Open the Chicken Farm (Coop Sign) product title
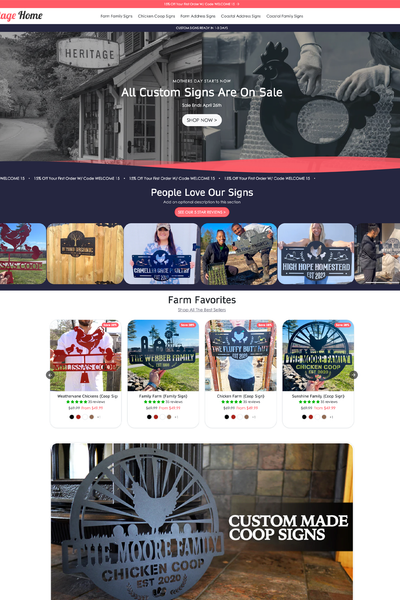The image size is (400, 600). tap(240, 396)
